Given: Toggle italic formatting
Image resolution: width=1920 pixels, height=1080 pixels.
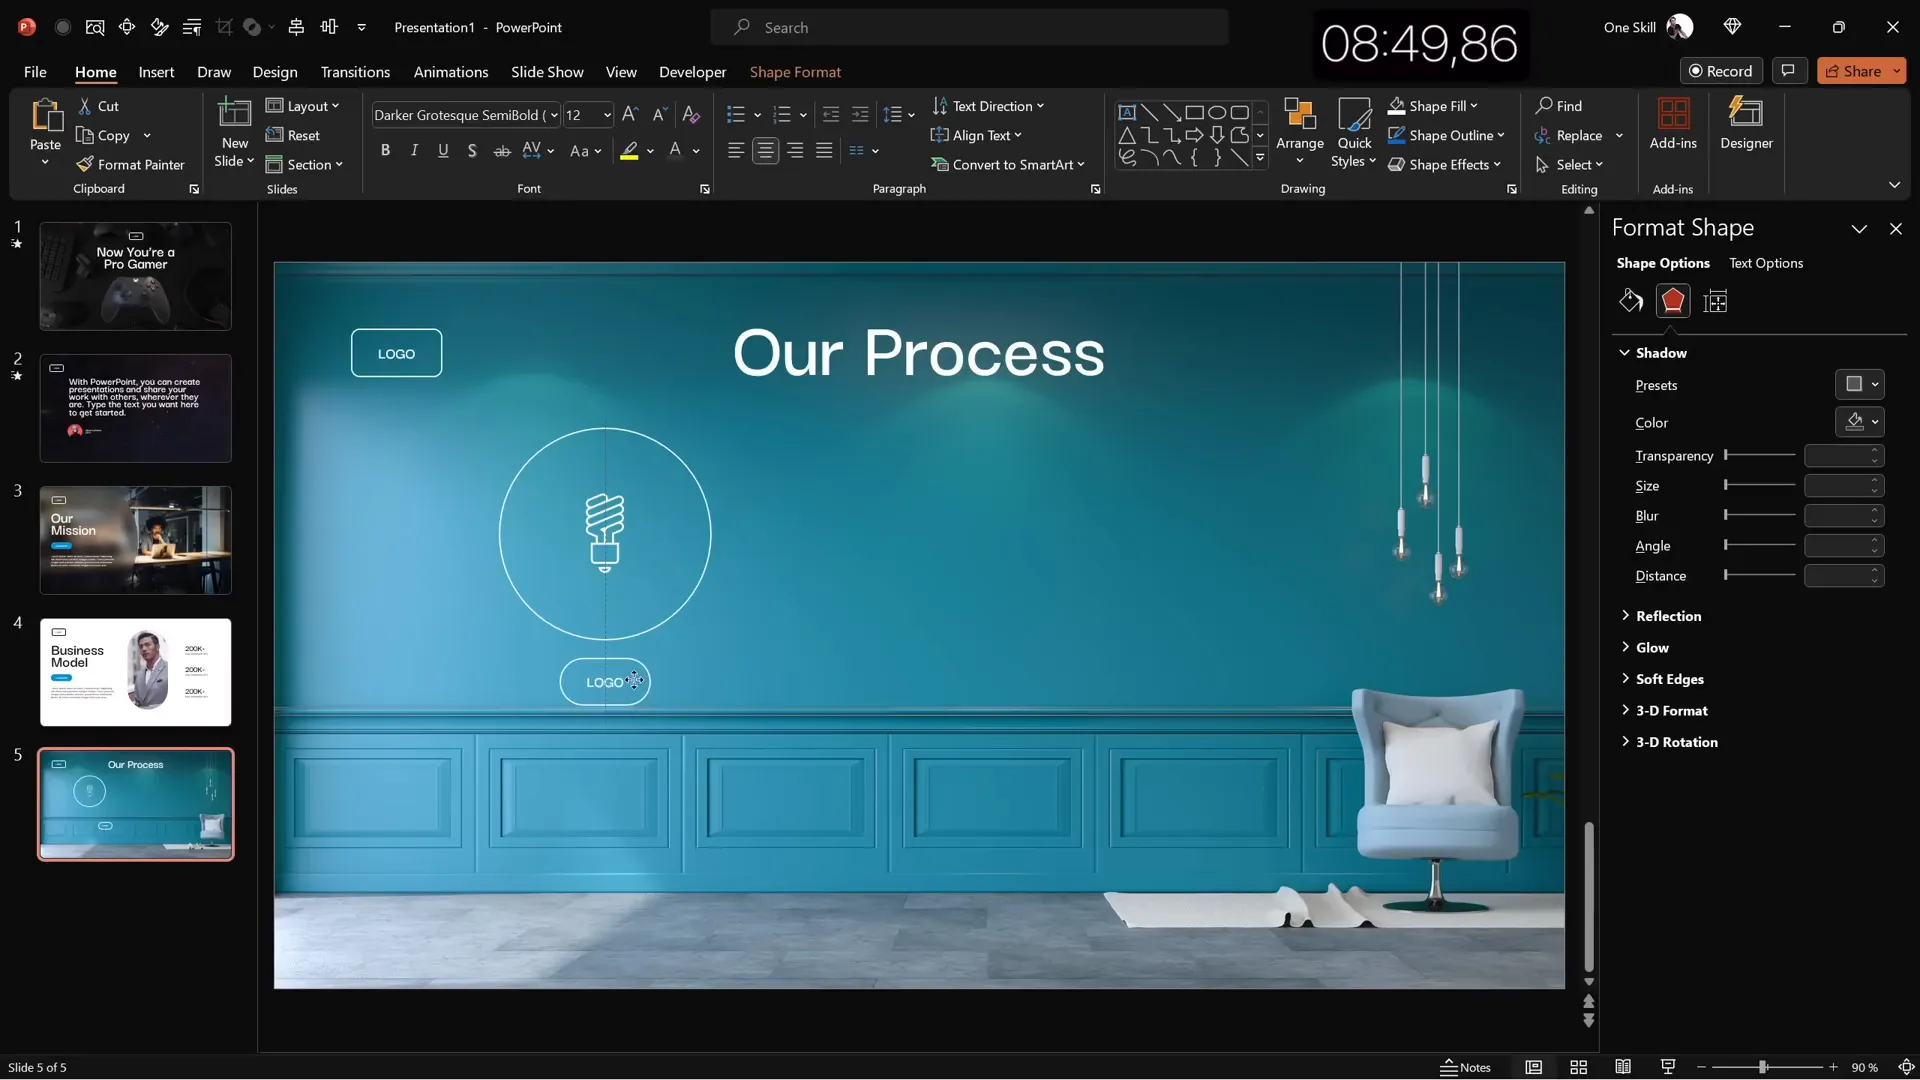Looking at the screenshot, I should (414, 150).
